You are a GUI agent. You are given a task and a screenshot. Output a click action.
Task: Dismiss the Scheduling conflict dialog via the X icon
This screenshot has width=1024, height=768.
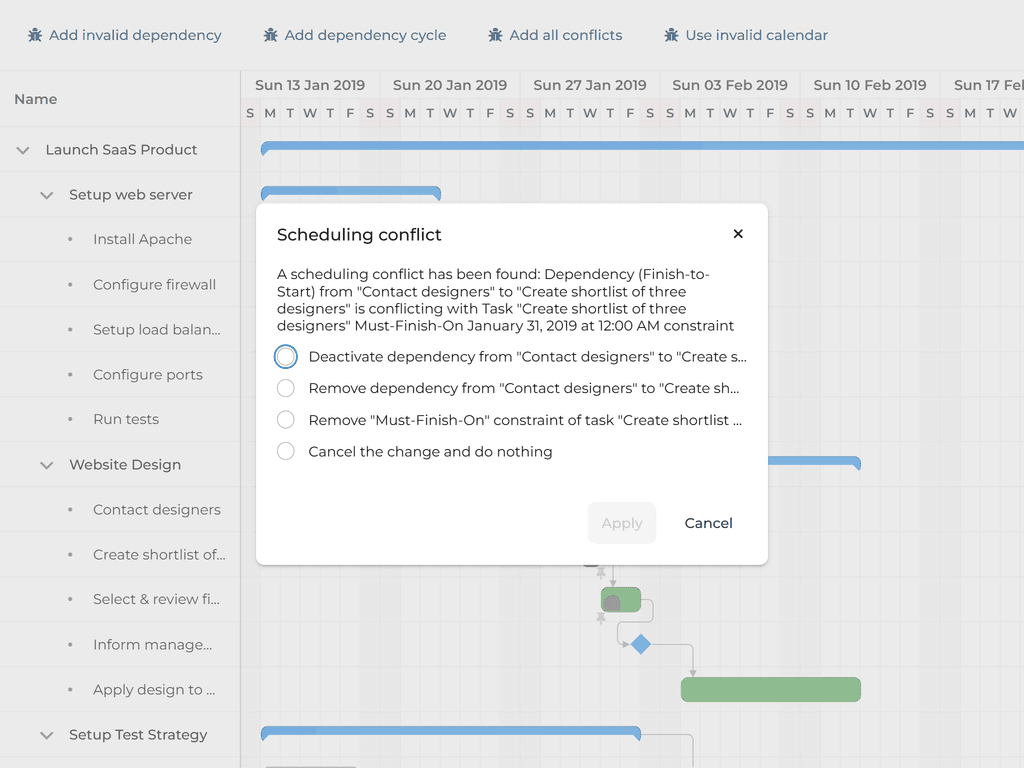click(x=738, y=233)
